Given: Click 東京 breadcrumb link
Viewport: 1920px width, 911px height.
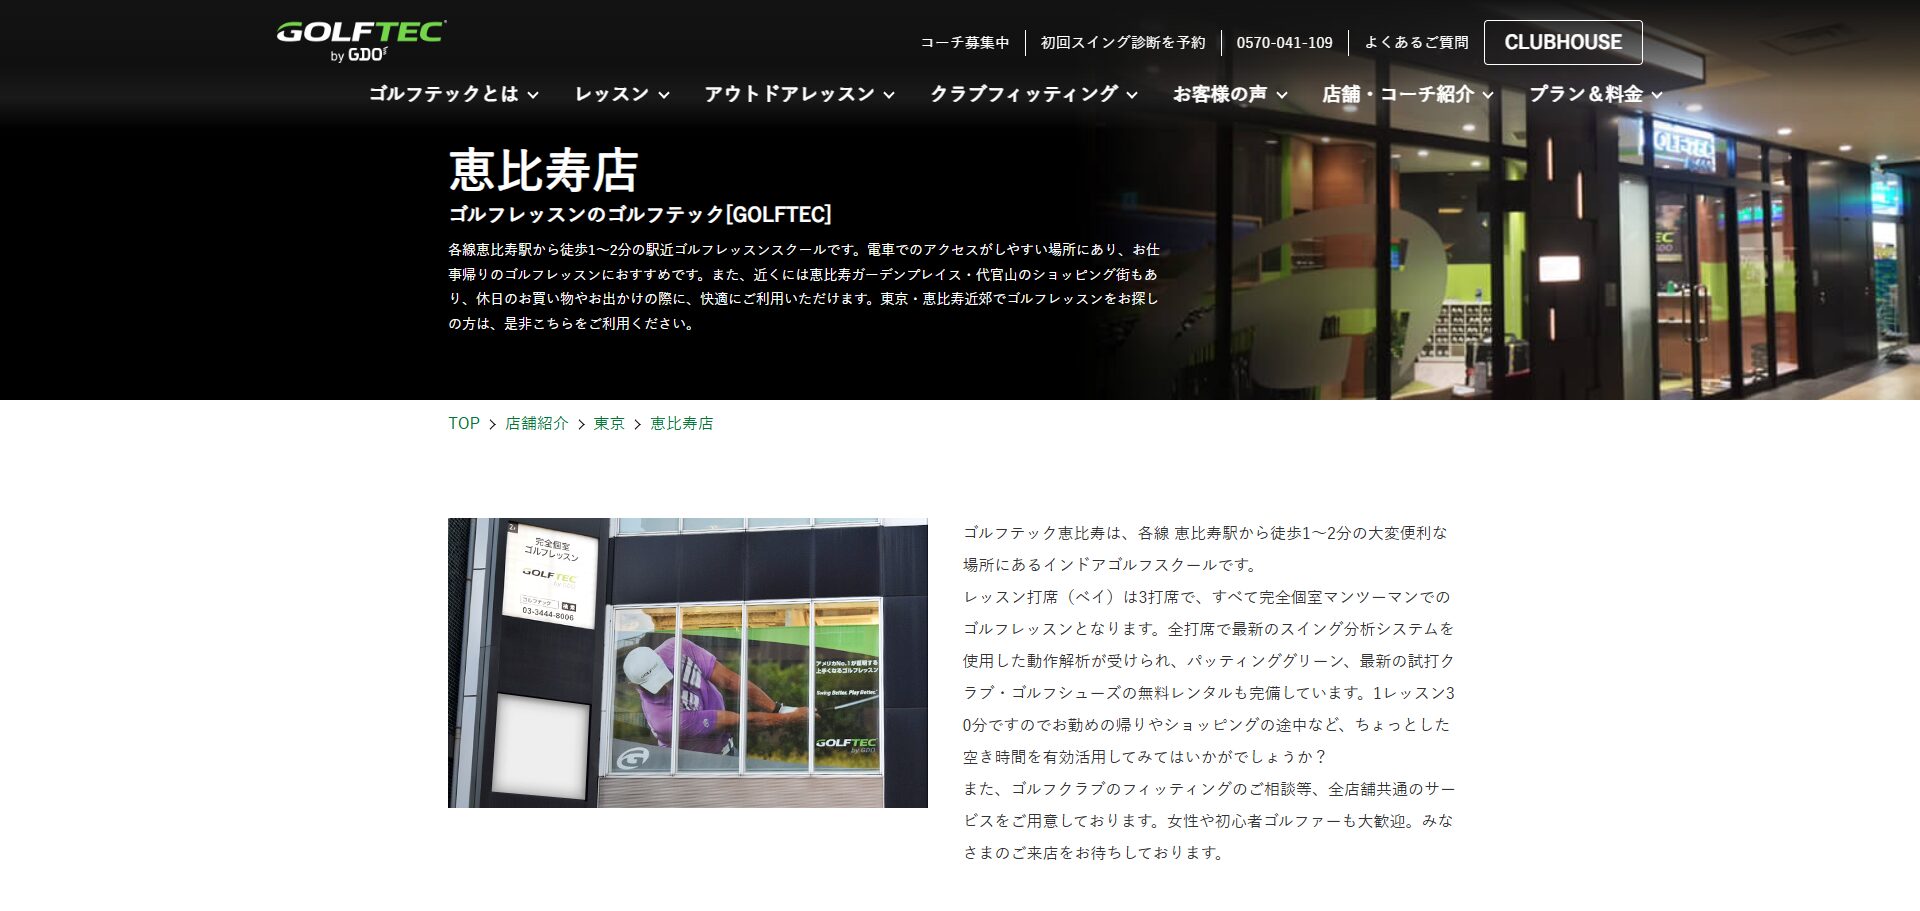Looking at the screenshot, I should 608,423.
